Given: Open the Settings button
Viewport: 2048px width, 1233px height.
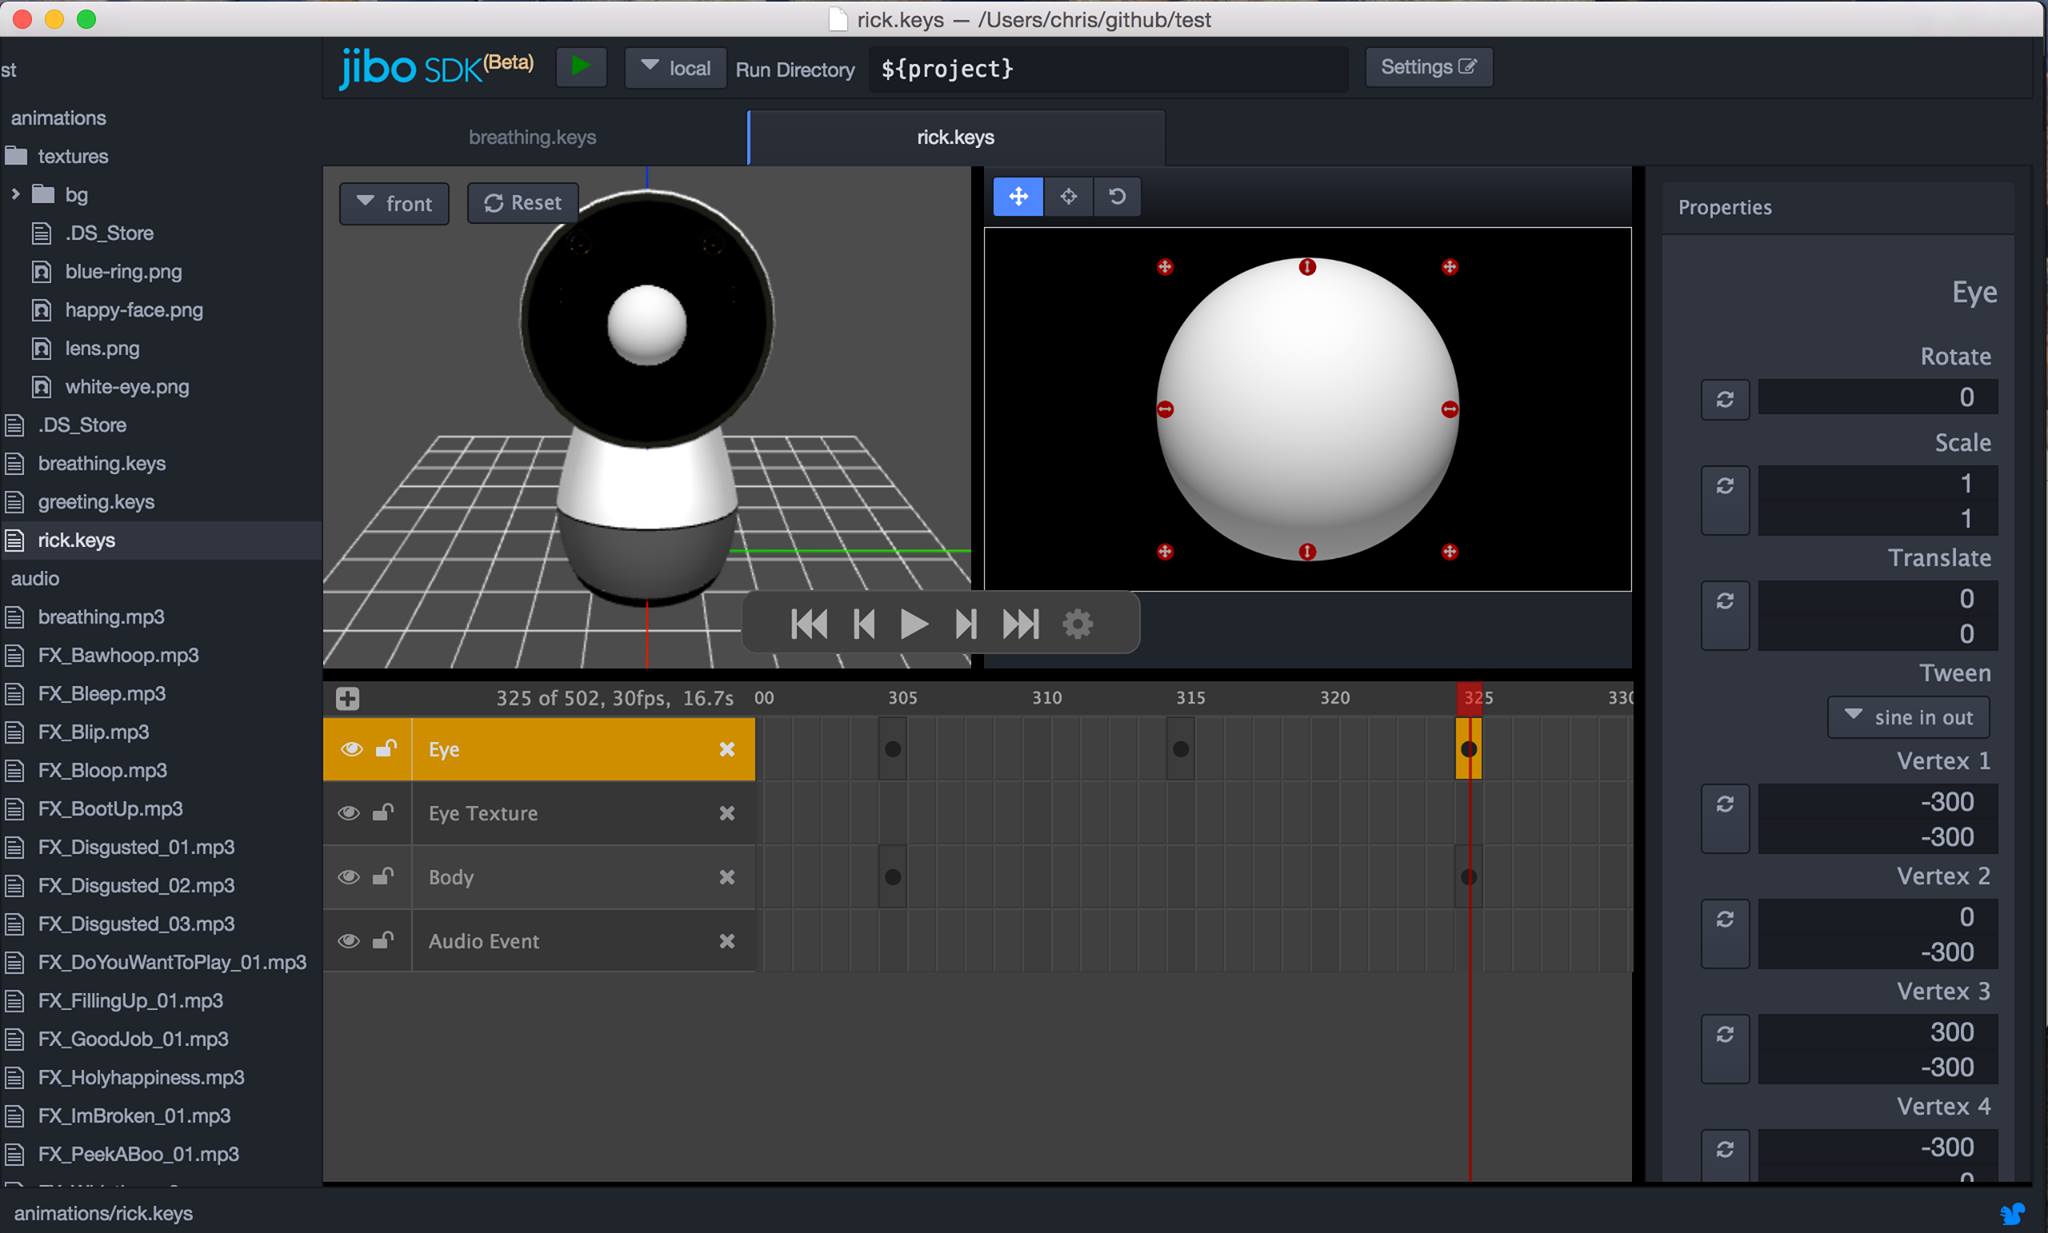Looking at the screenshot, I should click(x=1428, y=67).
